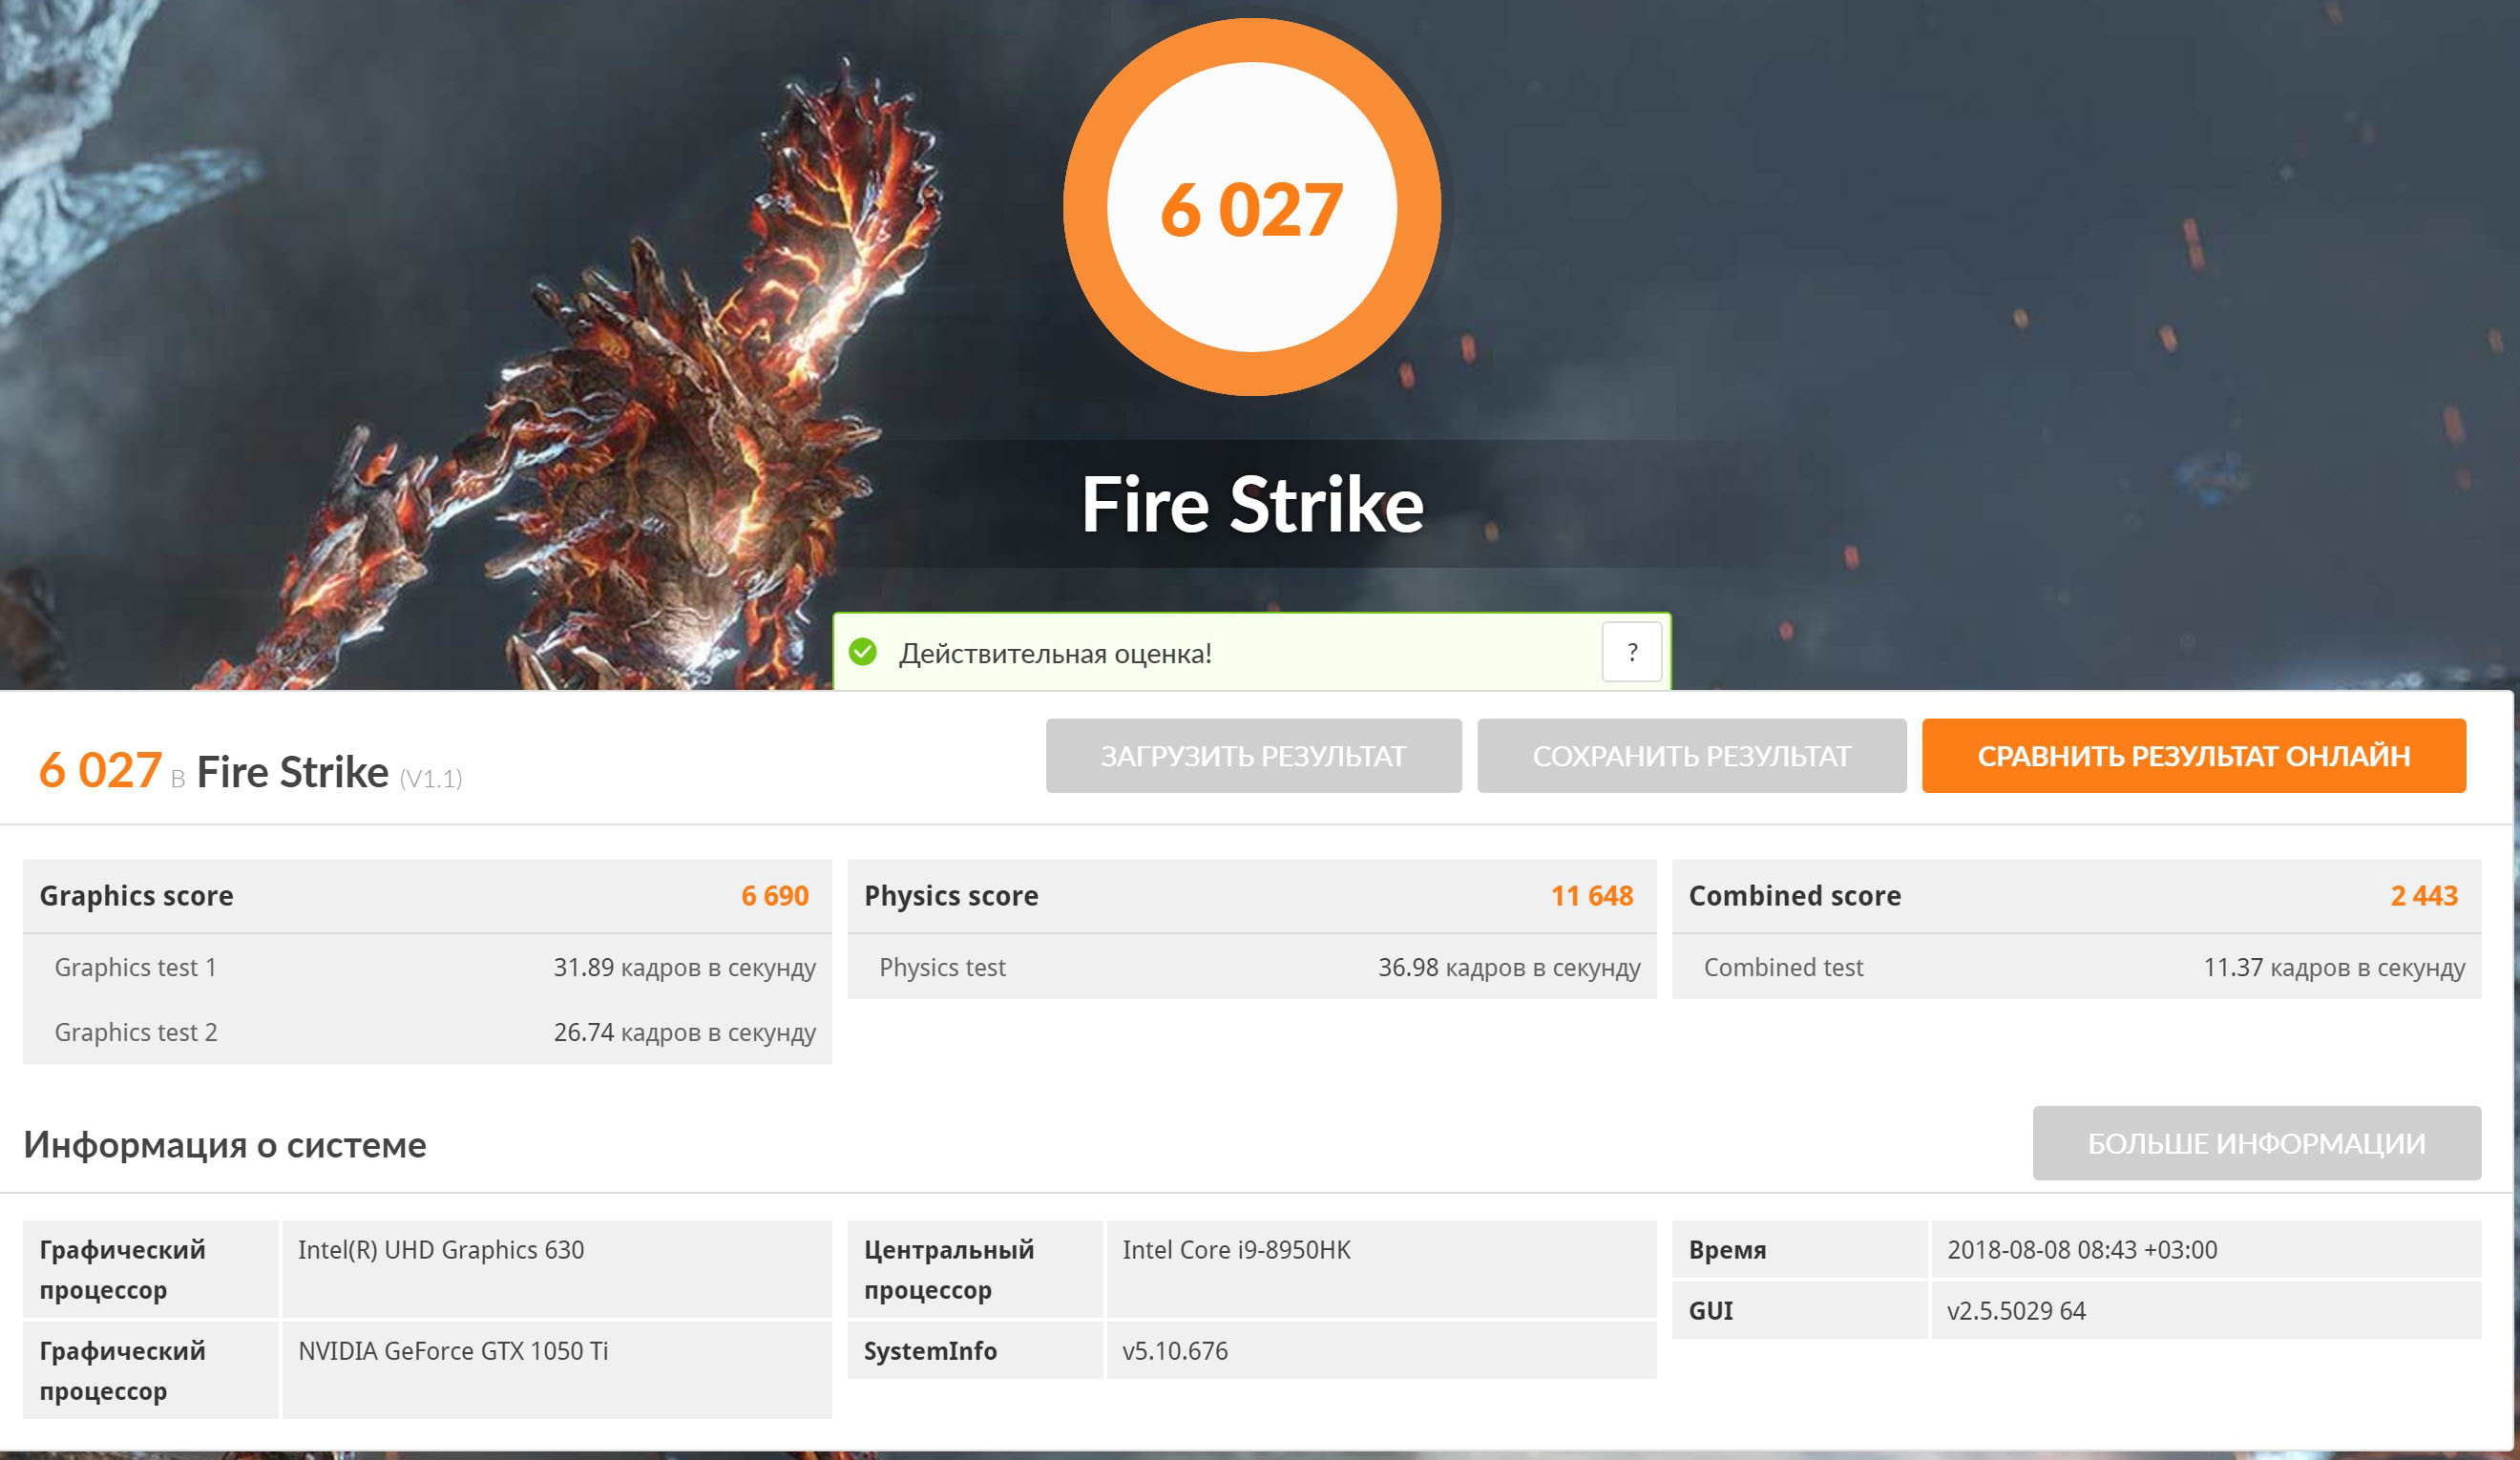Click the timestamp 2018-08-08 08:43 +03:00
This screenshot has height=1460, width=2520.
[x=2082, y=1250]
